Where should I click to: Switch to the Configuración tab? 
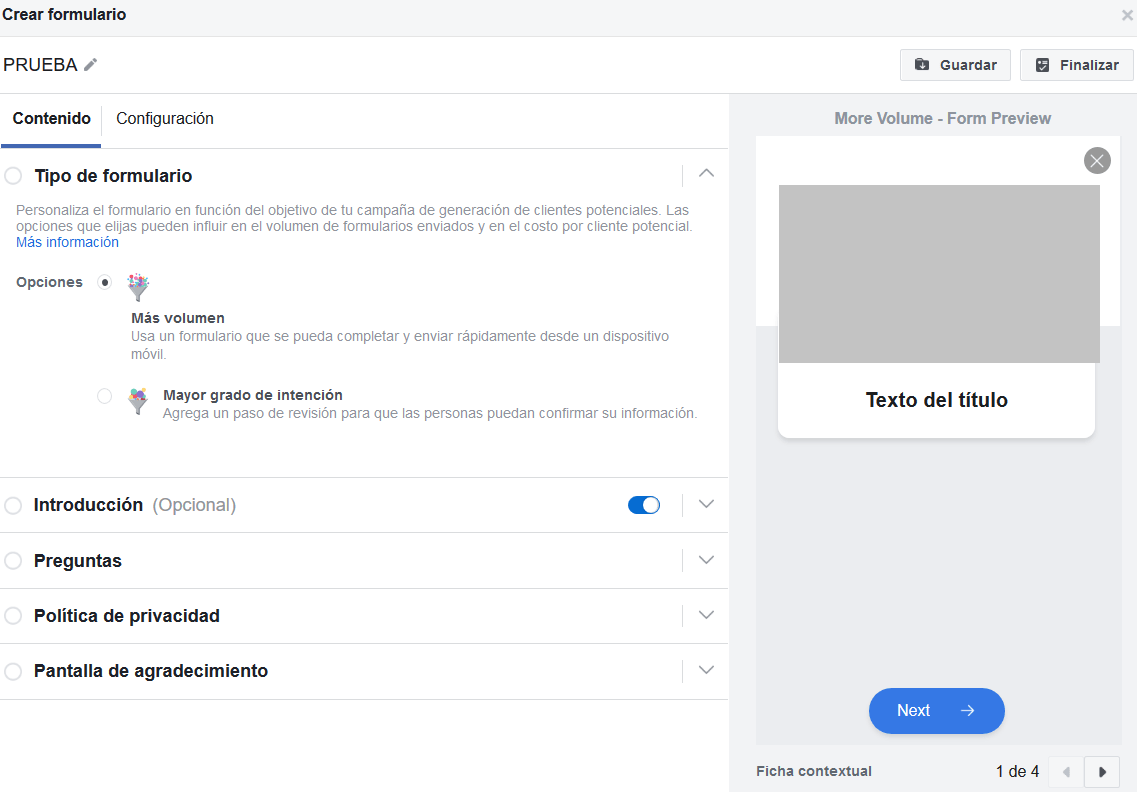pos(164,118)
